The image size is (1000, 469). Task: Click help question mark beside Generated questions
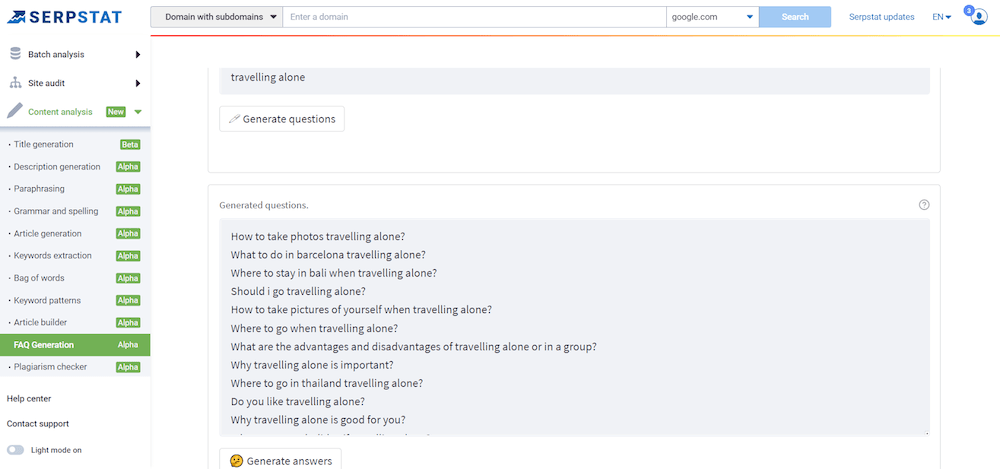924,205
